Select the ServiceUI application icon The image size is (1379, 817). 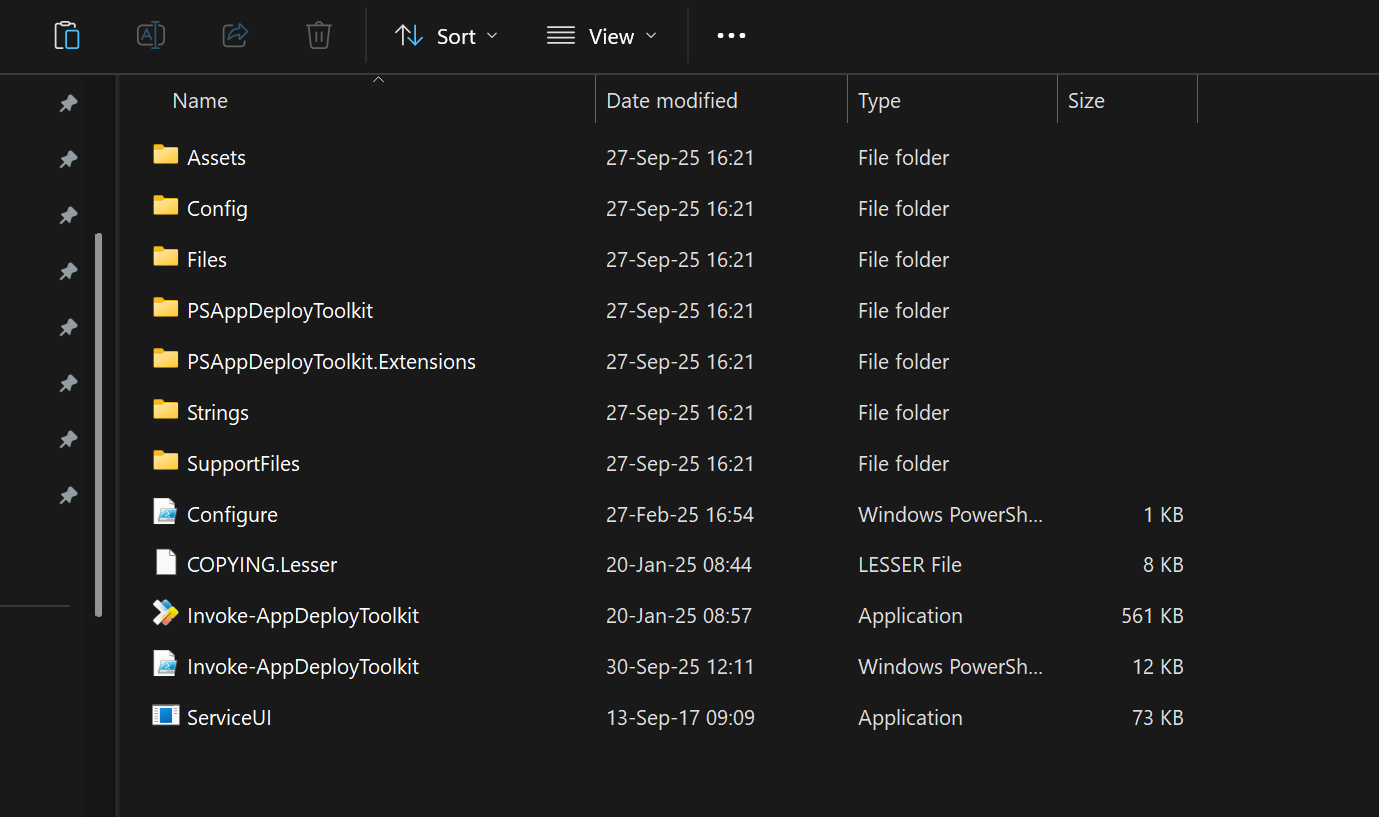pos(166,717)
